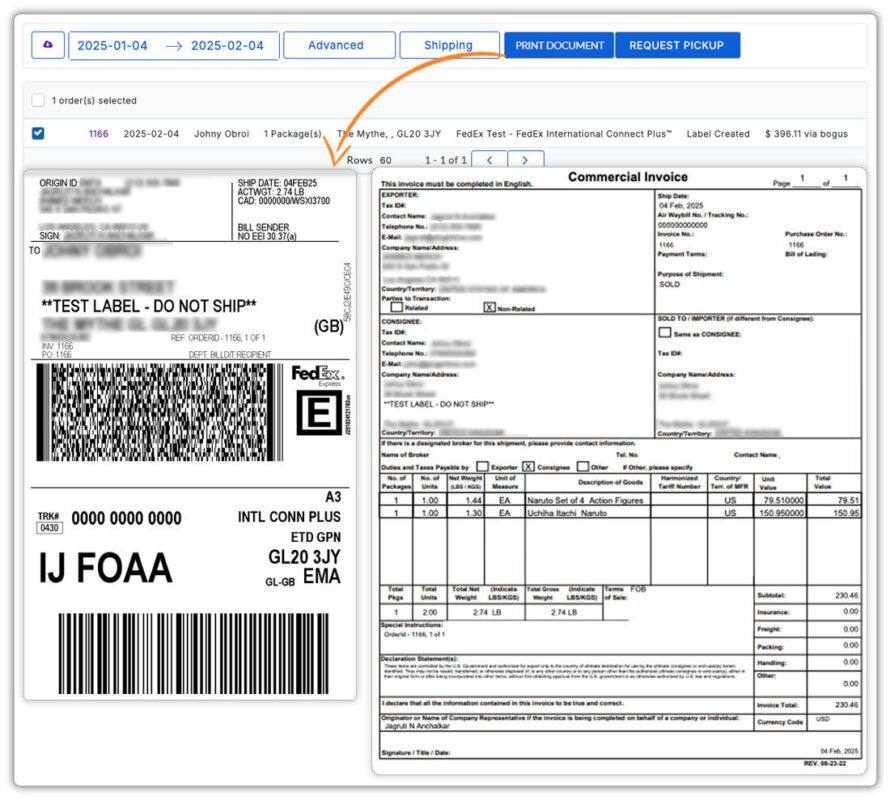Click the "The Mythe, , GL20 3JY" address cell
Image resolution: width=890 pixels, height=800 pixels.
[x=389, y=134]
